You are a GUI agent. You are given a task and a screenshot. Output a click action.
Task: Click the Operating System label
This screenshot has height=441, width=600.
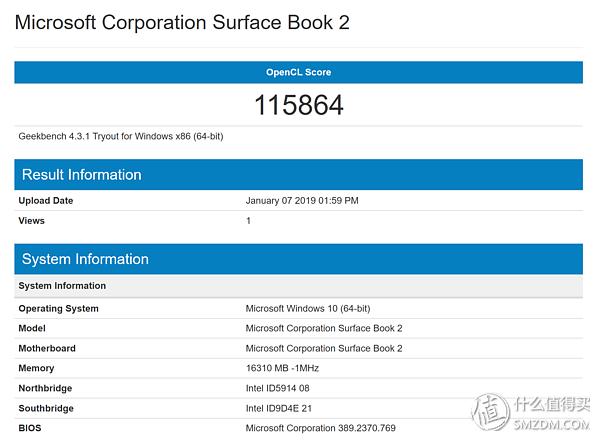(x=59, y=309)
